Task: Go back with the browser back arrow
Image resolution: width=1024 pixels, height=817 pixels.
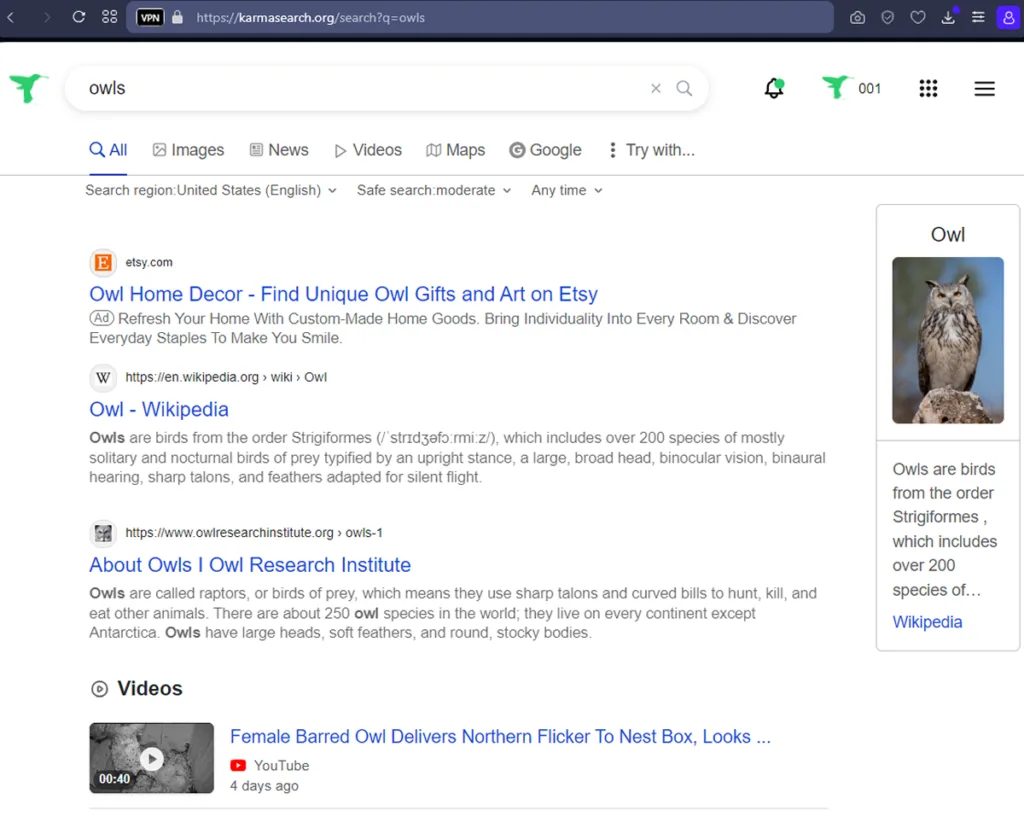Action: 10,18
